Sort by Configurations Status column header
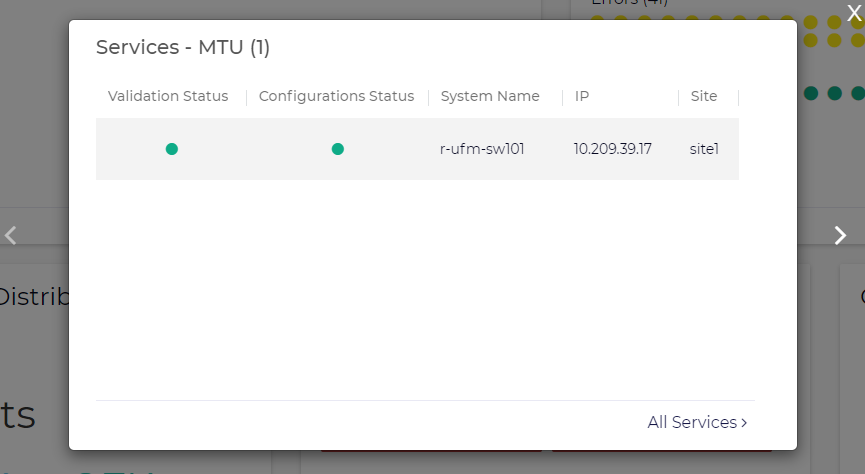865x474 pixels. [336, 97]
